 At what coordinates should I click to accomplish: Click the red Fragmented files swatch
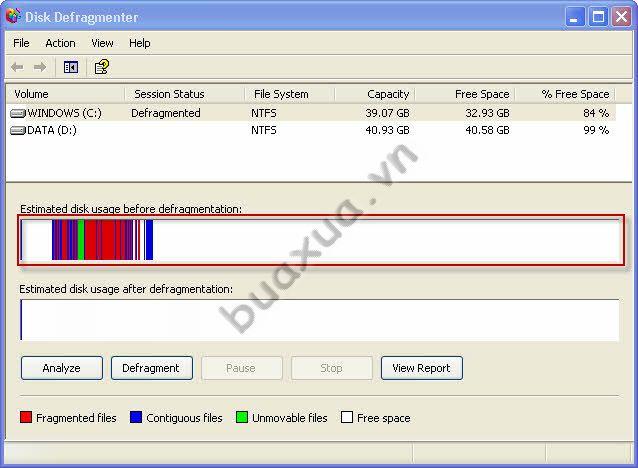[x=26, y=417]
